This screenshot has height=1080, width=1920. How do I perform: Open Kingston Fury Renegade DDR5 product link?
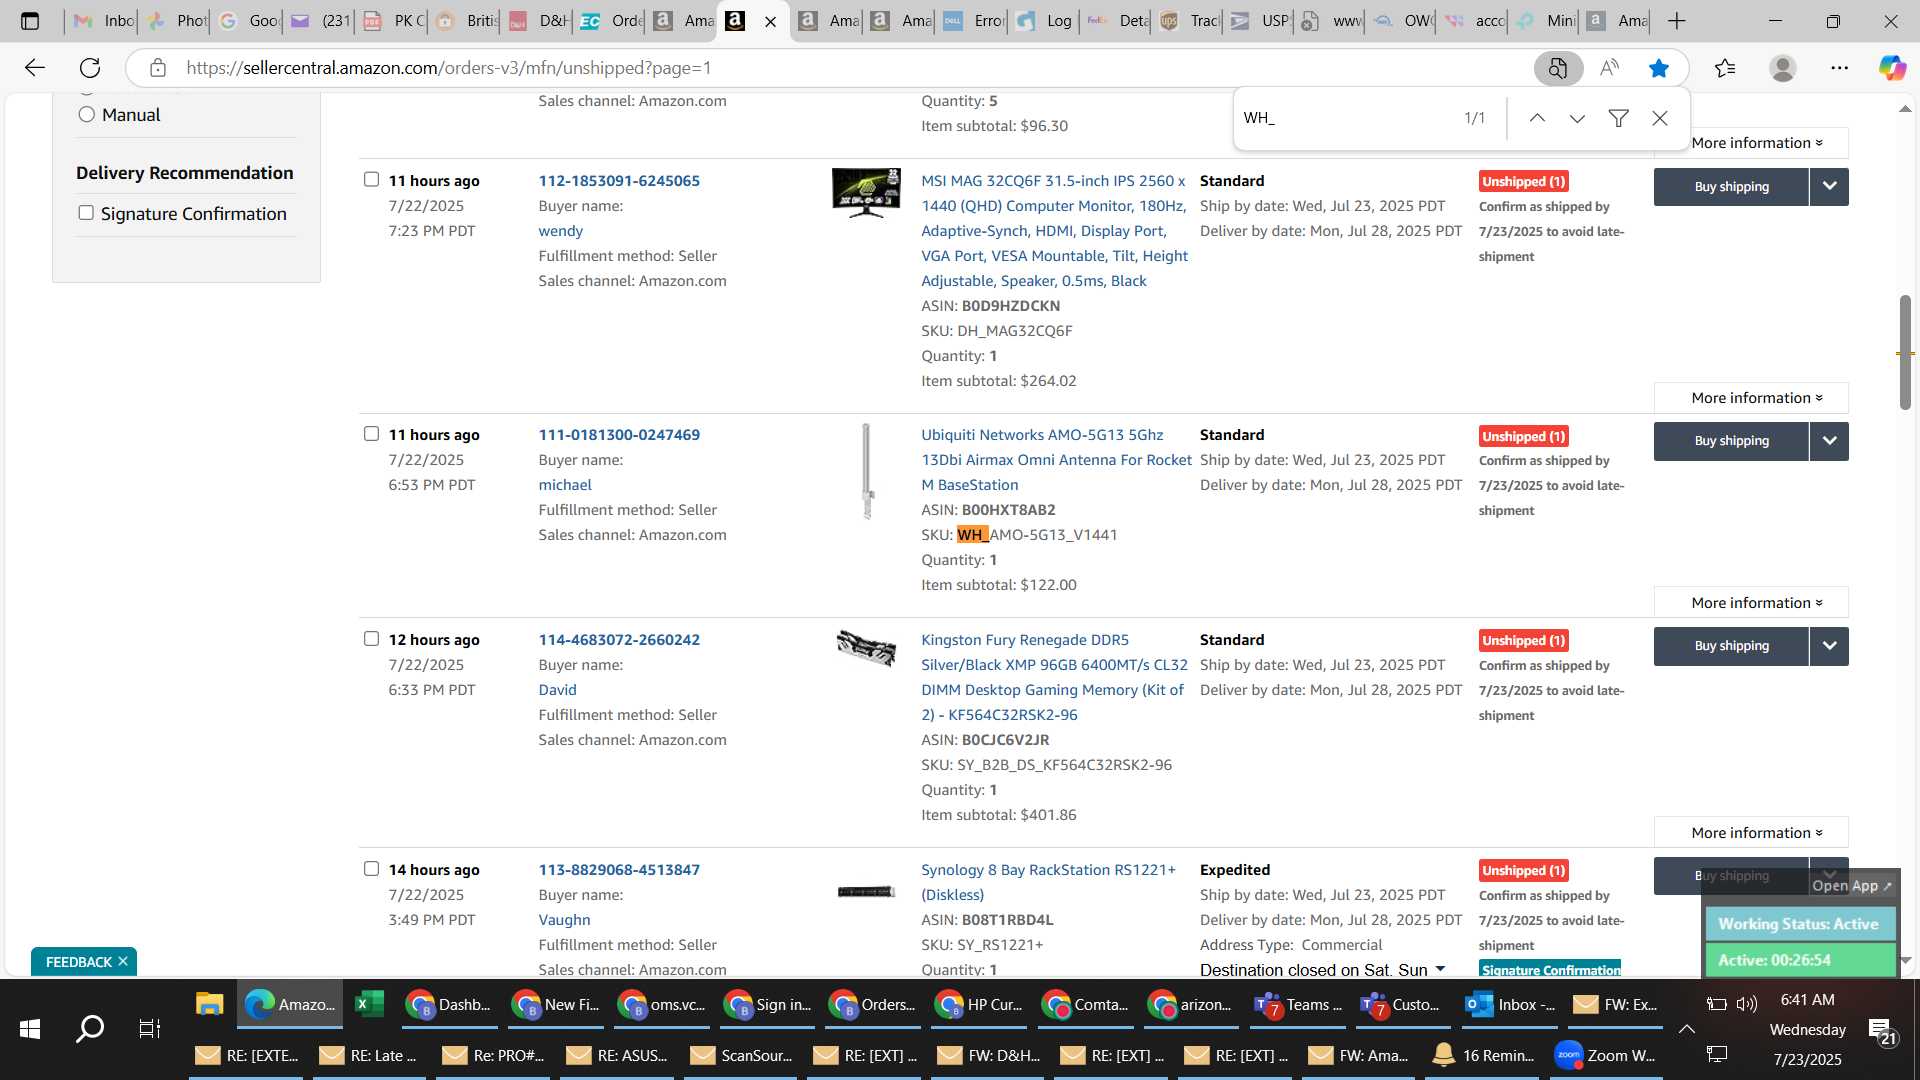pyautogui.click(x=1054, y=677)
